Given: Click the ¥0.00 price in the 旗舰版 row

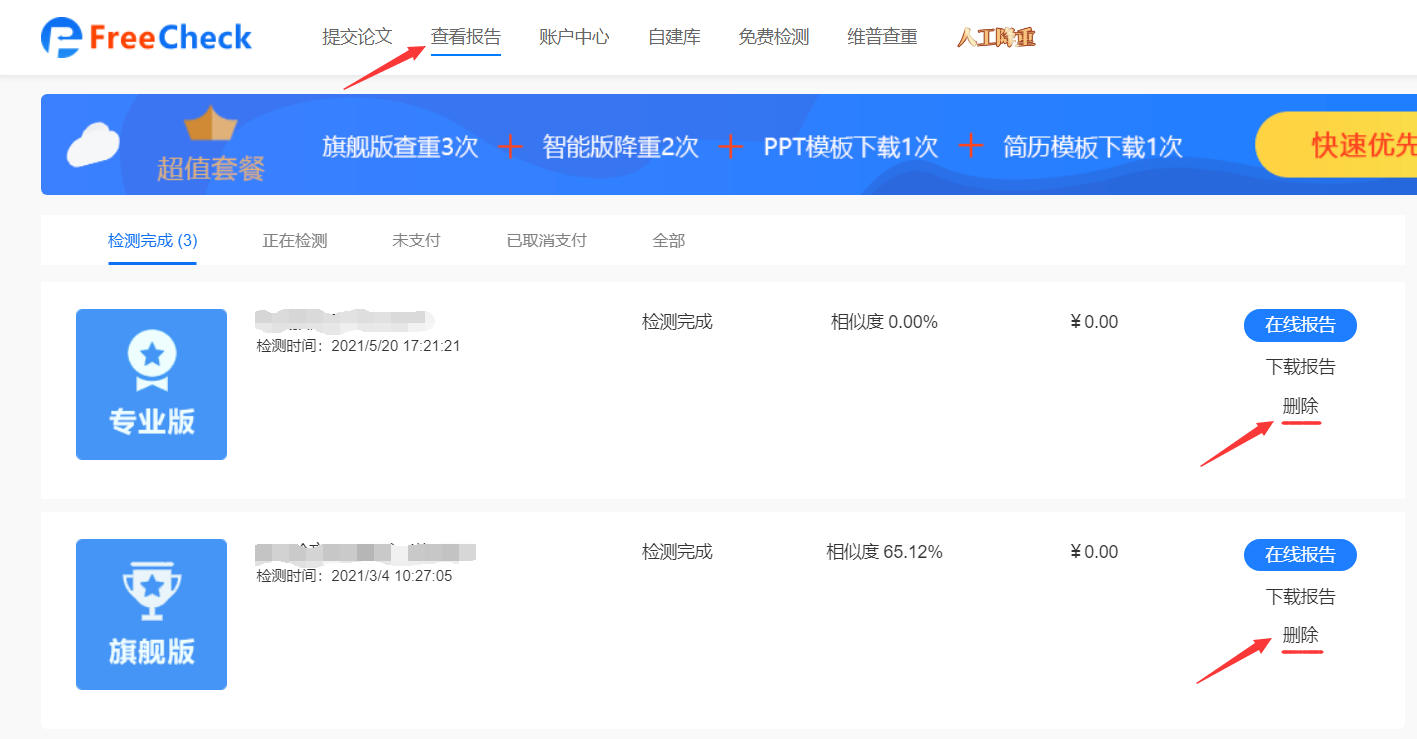Looking at the screenshot, I should (x=1094, y=552).
